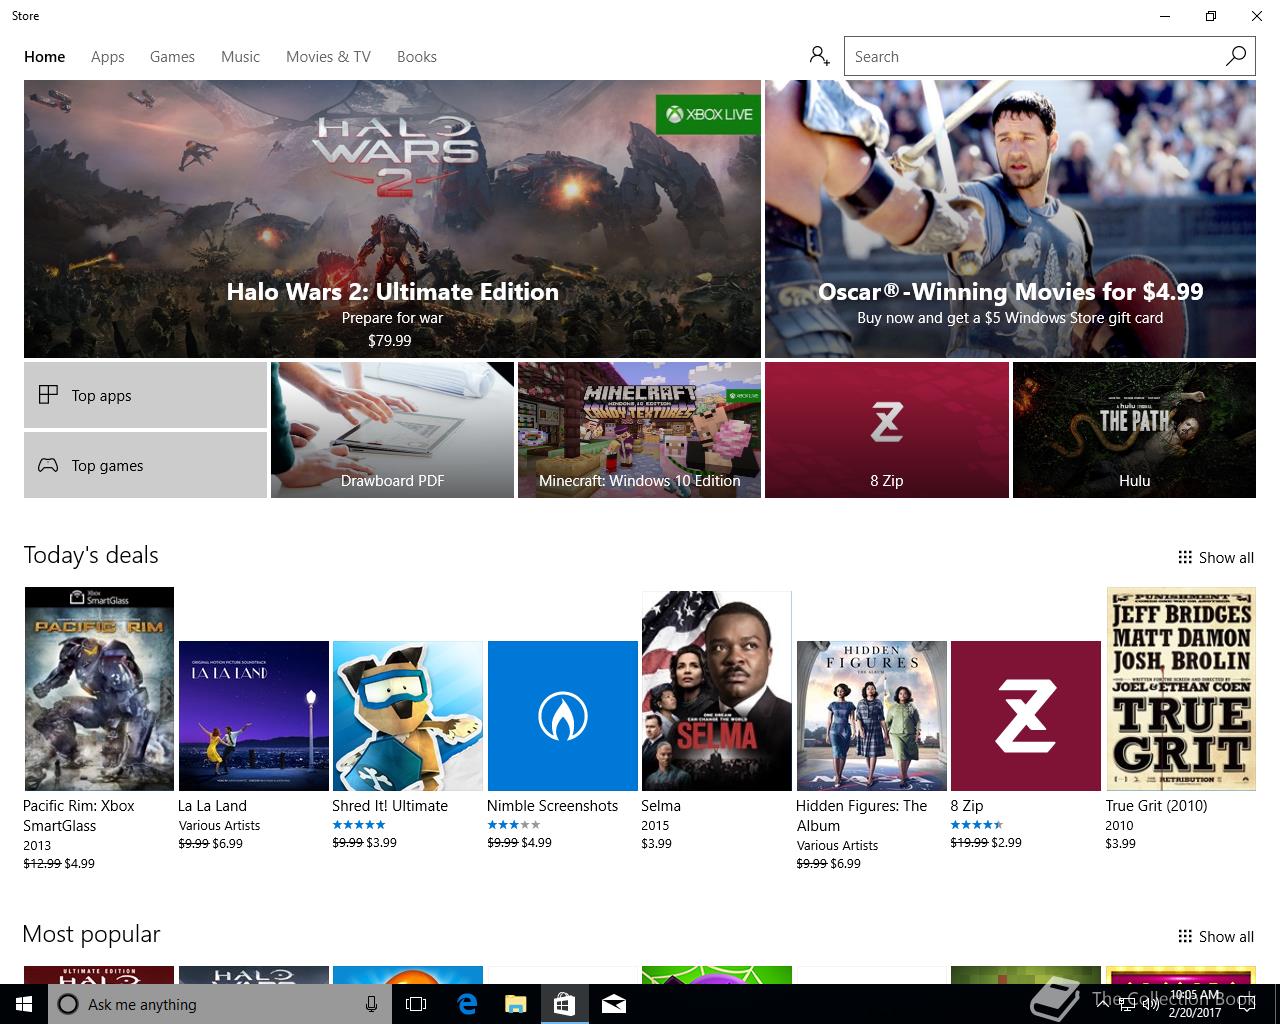This screenshot has height=1024, width=1280.
Task: Click the 'La La Land' title text
Action: [x=212, y=806]
